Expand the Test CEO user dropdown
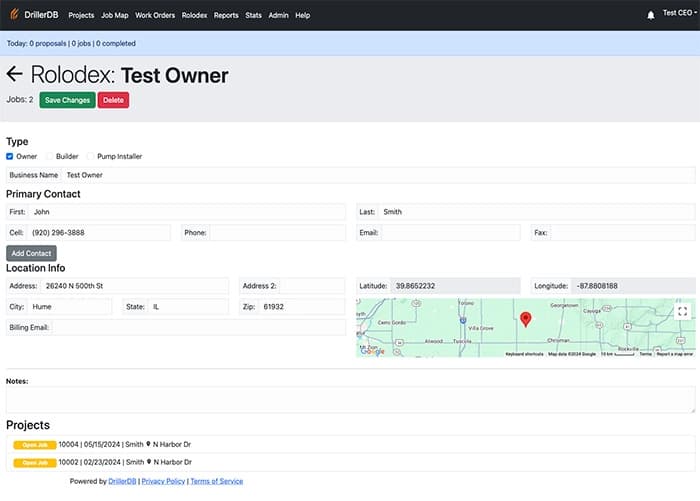This screenshot has width=700, height=501. pyautogui.click(x=680, y=15)
